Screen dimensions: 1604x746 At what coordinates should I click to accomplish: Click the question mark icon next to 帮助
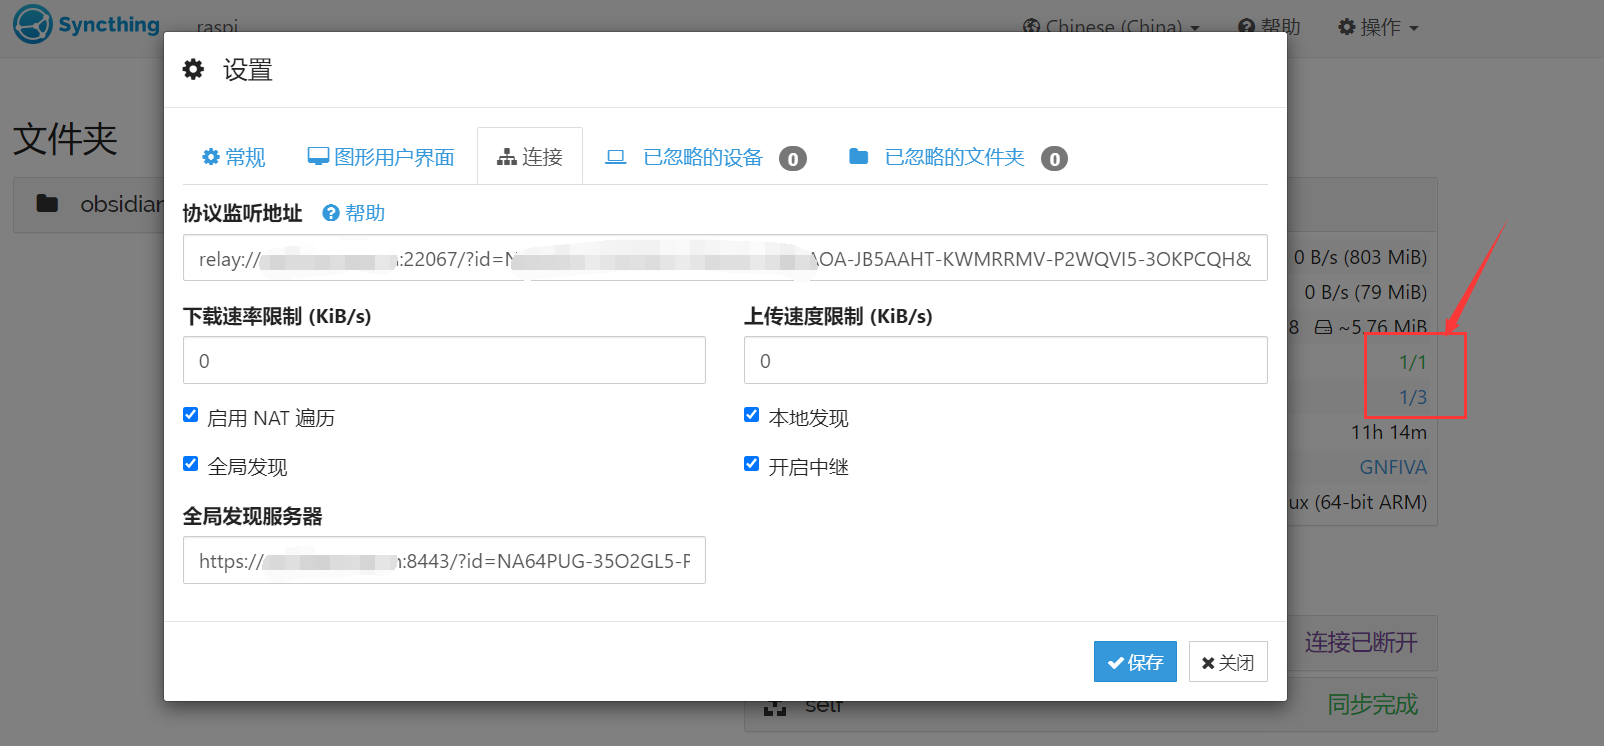pyautogui.click(x=331, y=213)
